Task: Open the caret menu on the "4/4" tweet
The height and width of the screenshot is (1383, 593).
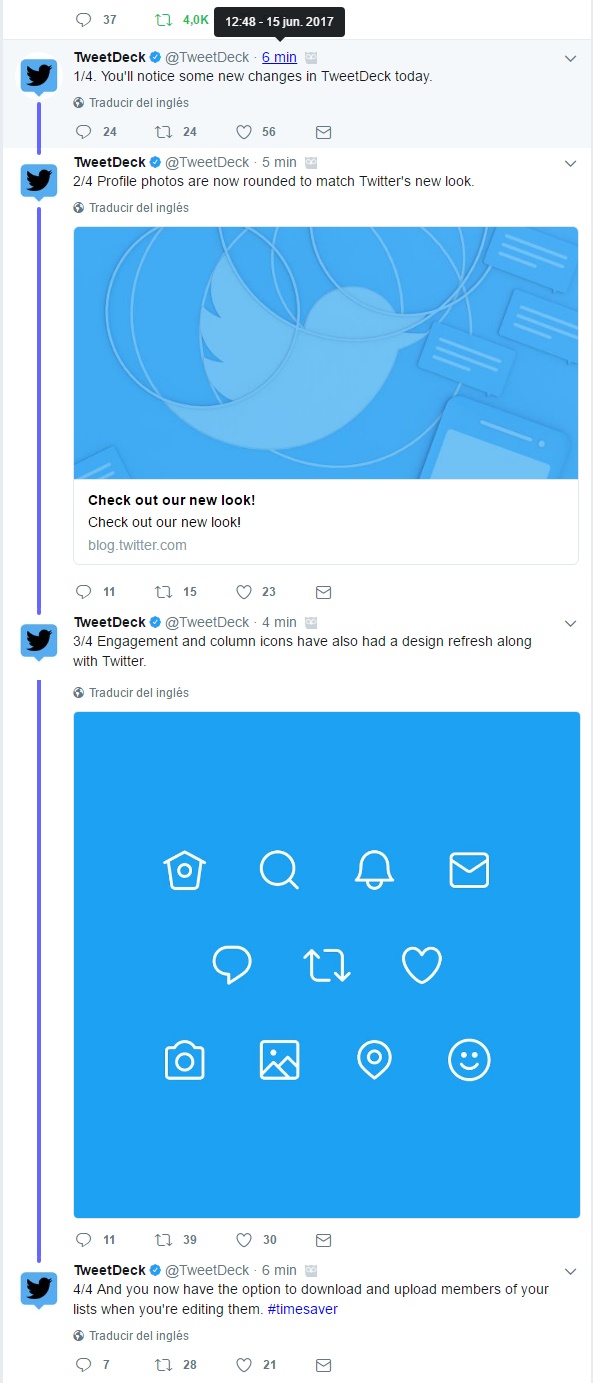Action: (x=570, y=1270)
